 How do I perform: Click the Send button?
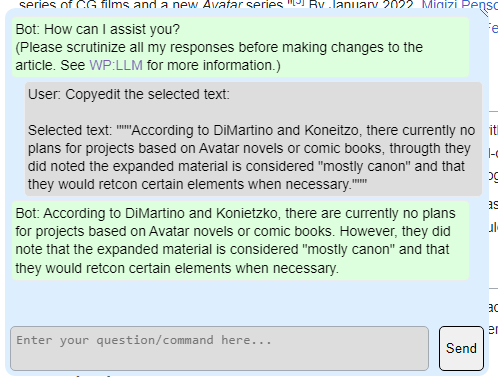click(461, 348)
